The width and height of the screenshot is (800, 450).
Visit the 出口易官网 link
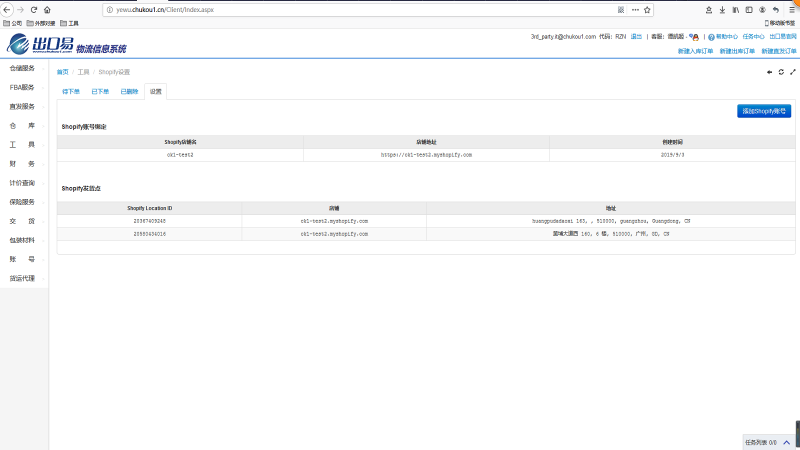coord(783,37)
